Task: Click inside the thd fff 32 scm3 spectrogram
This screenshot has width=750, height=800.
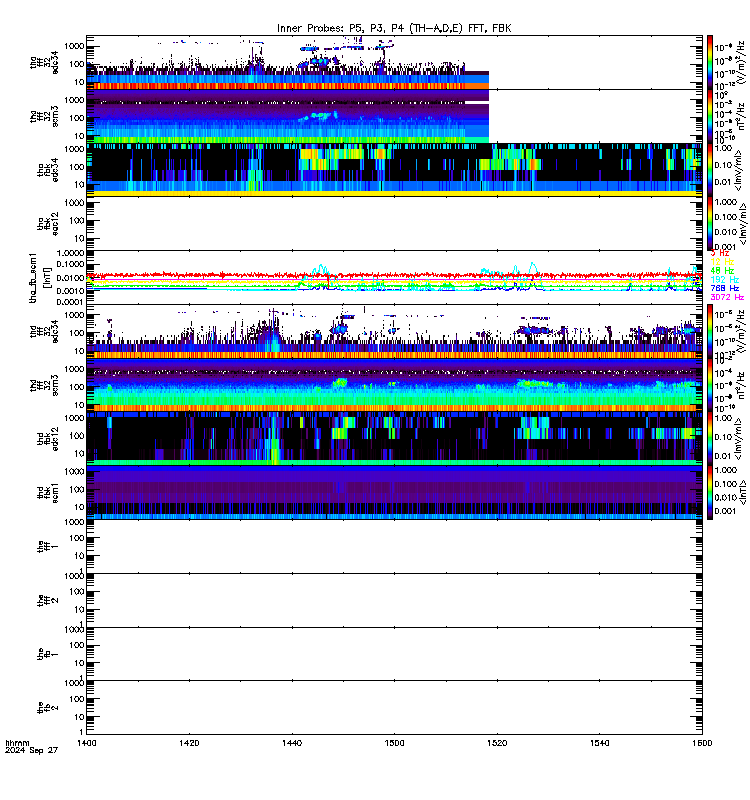Action: pyautogui.click(x=394, y=385)
